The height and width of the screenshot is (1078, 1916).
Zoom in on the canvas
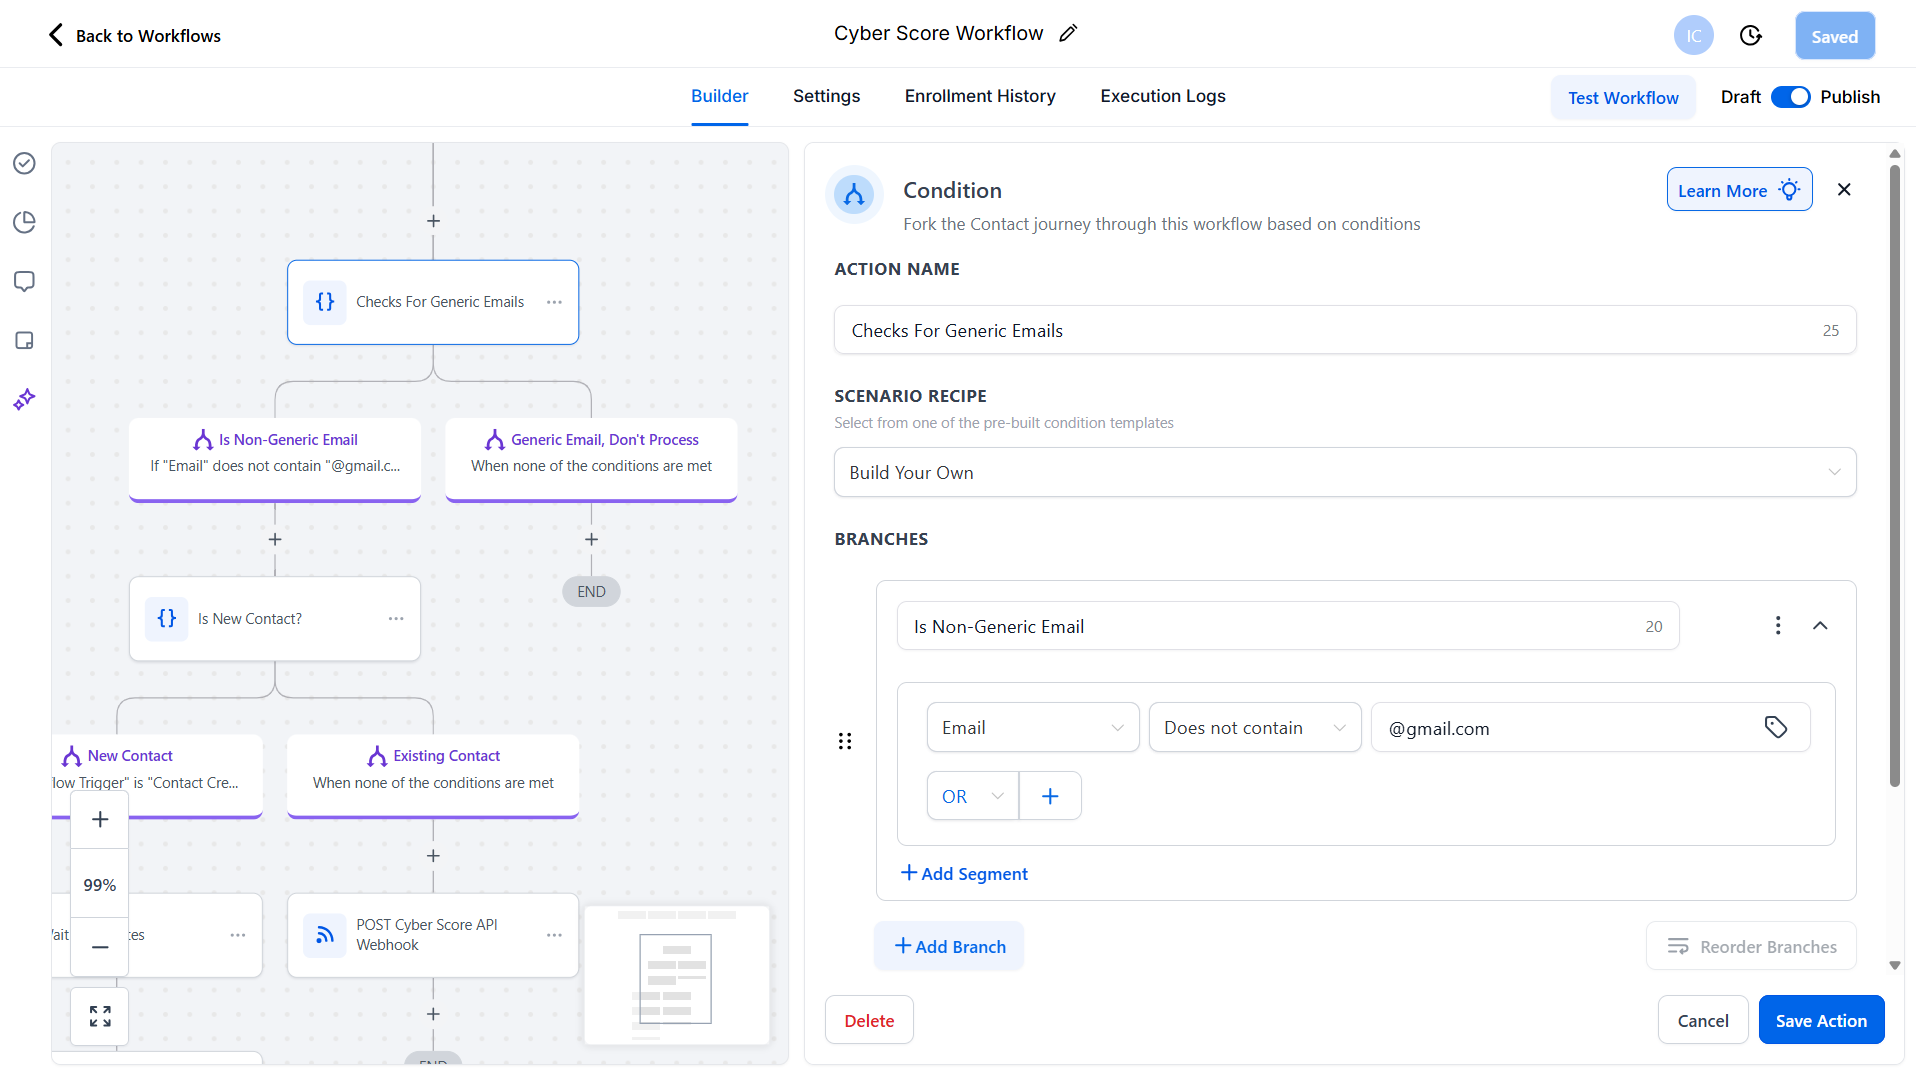click(x=100, y=820)
